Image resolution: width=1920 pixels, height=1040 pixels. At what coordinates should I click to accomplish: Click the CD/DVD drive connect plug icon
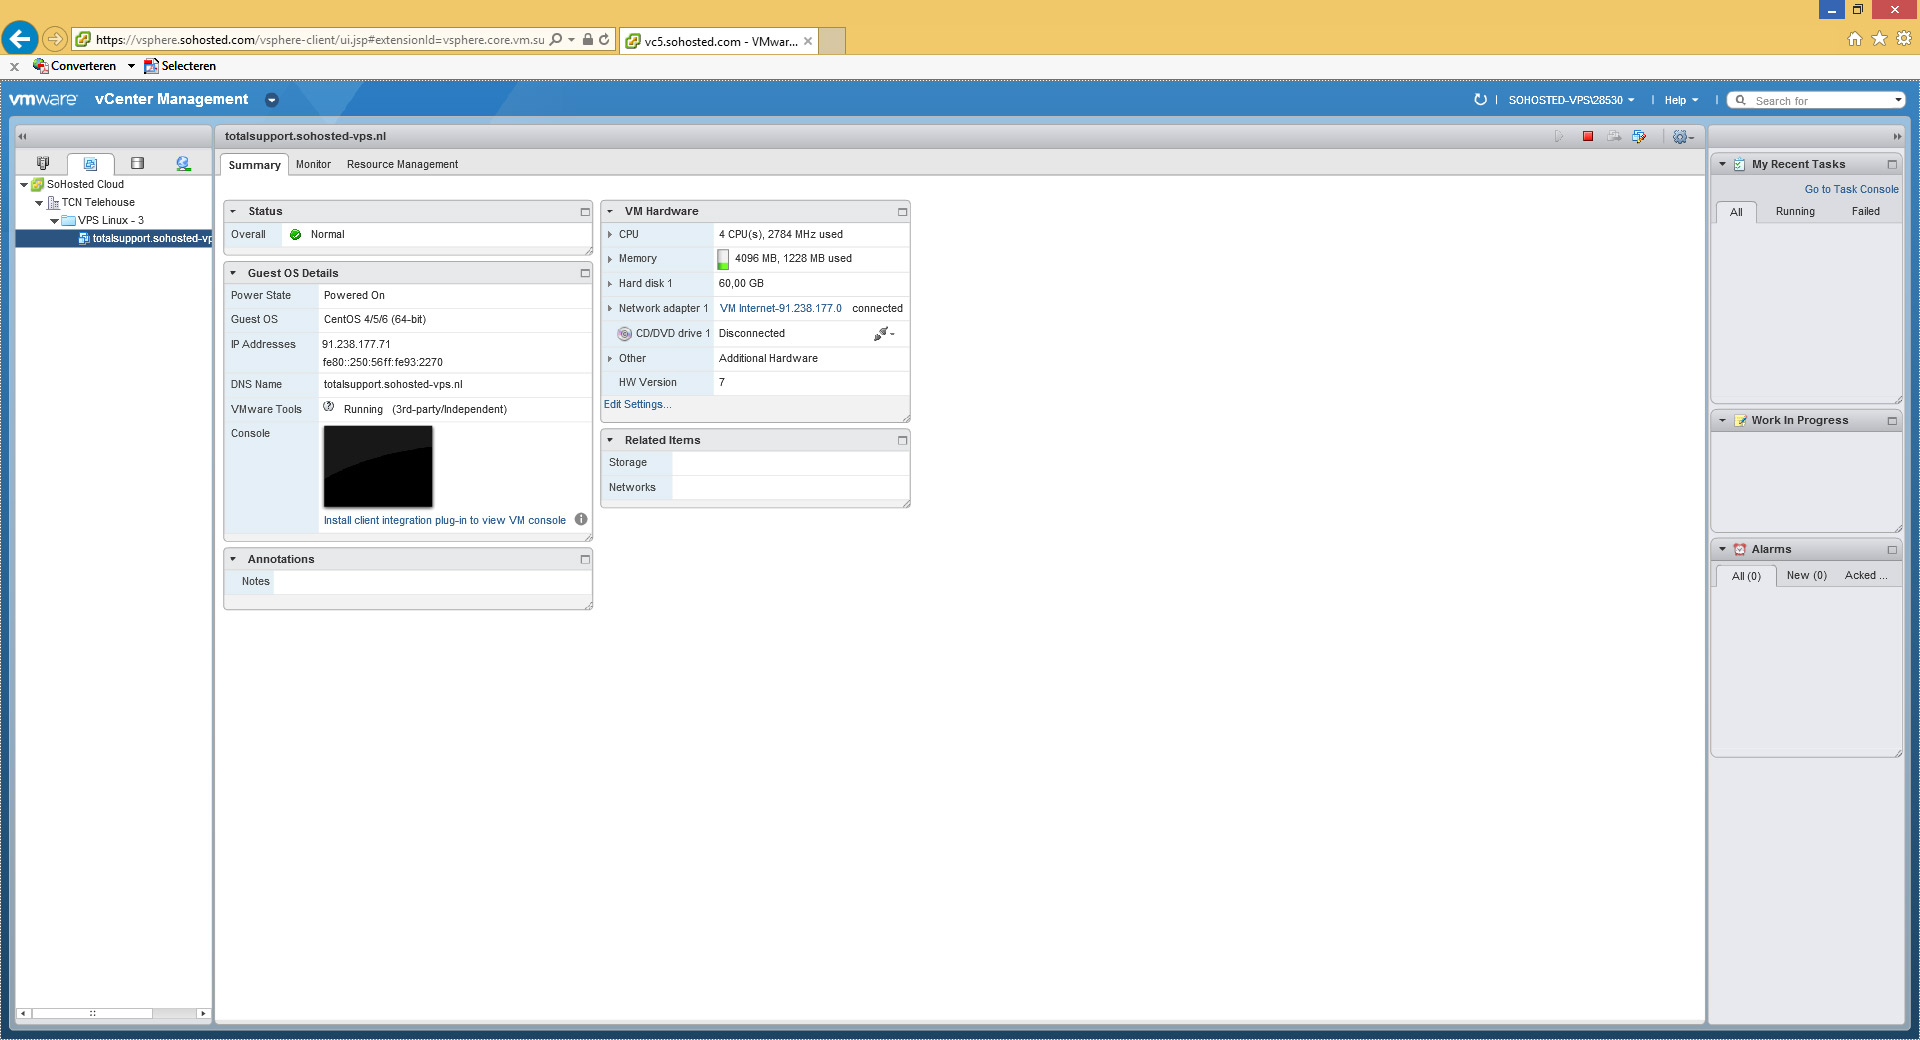tap(884, 333)
